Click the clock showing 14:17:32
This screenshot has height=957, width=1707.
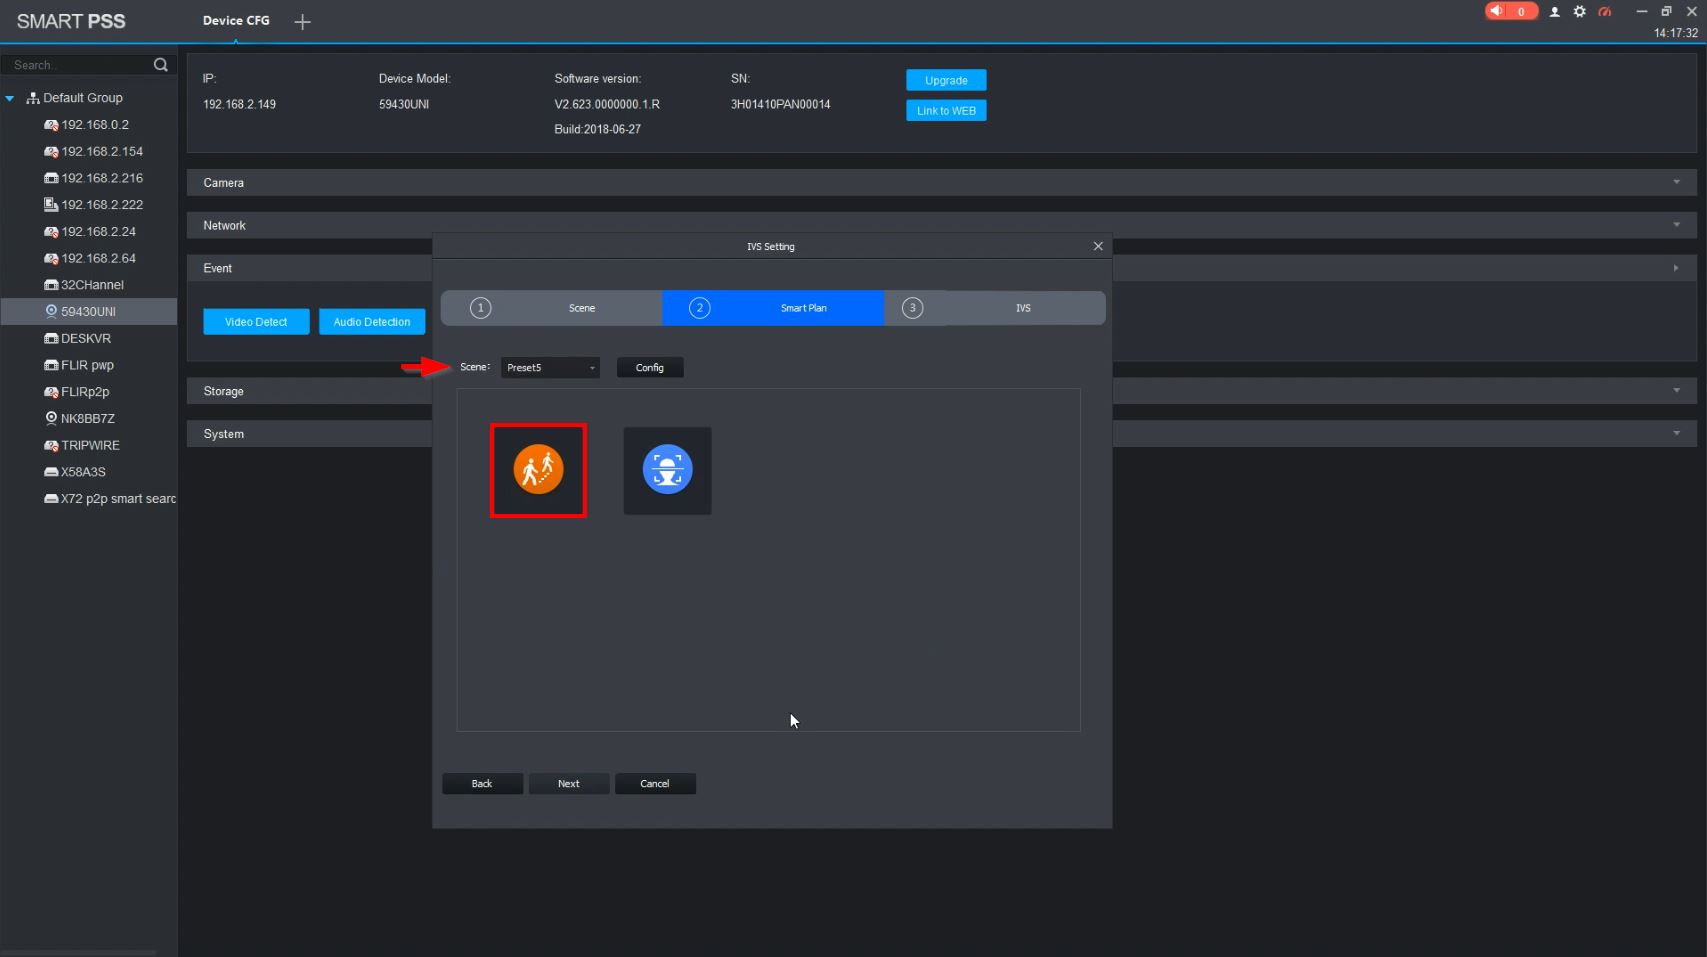pos(1676,33)
